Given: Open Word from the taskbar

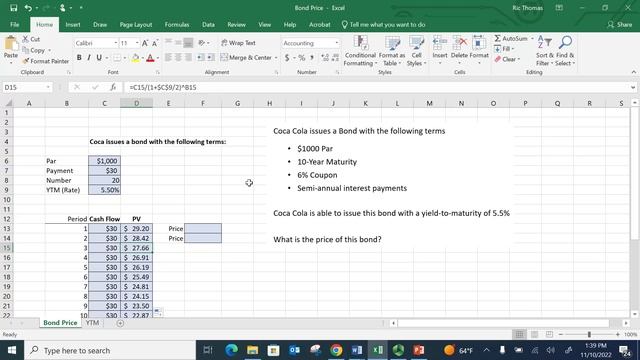Looking at the screenshot, I should point(357,350).
